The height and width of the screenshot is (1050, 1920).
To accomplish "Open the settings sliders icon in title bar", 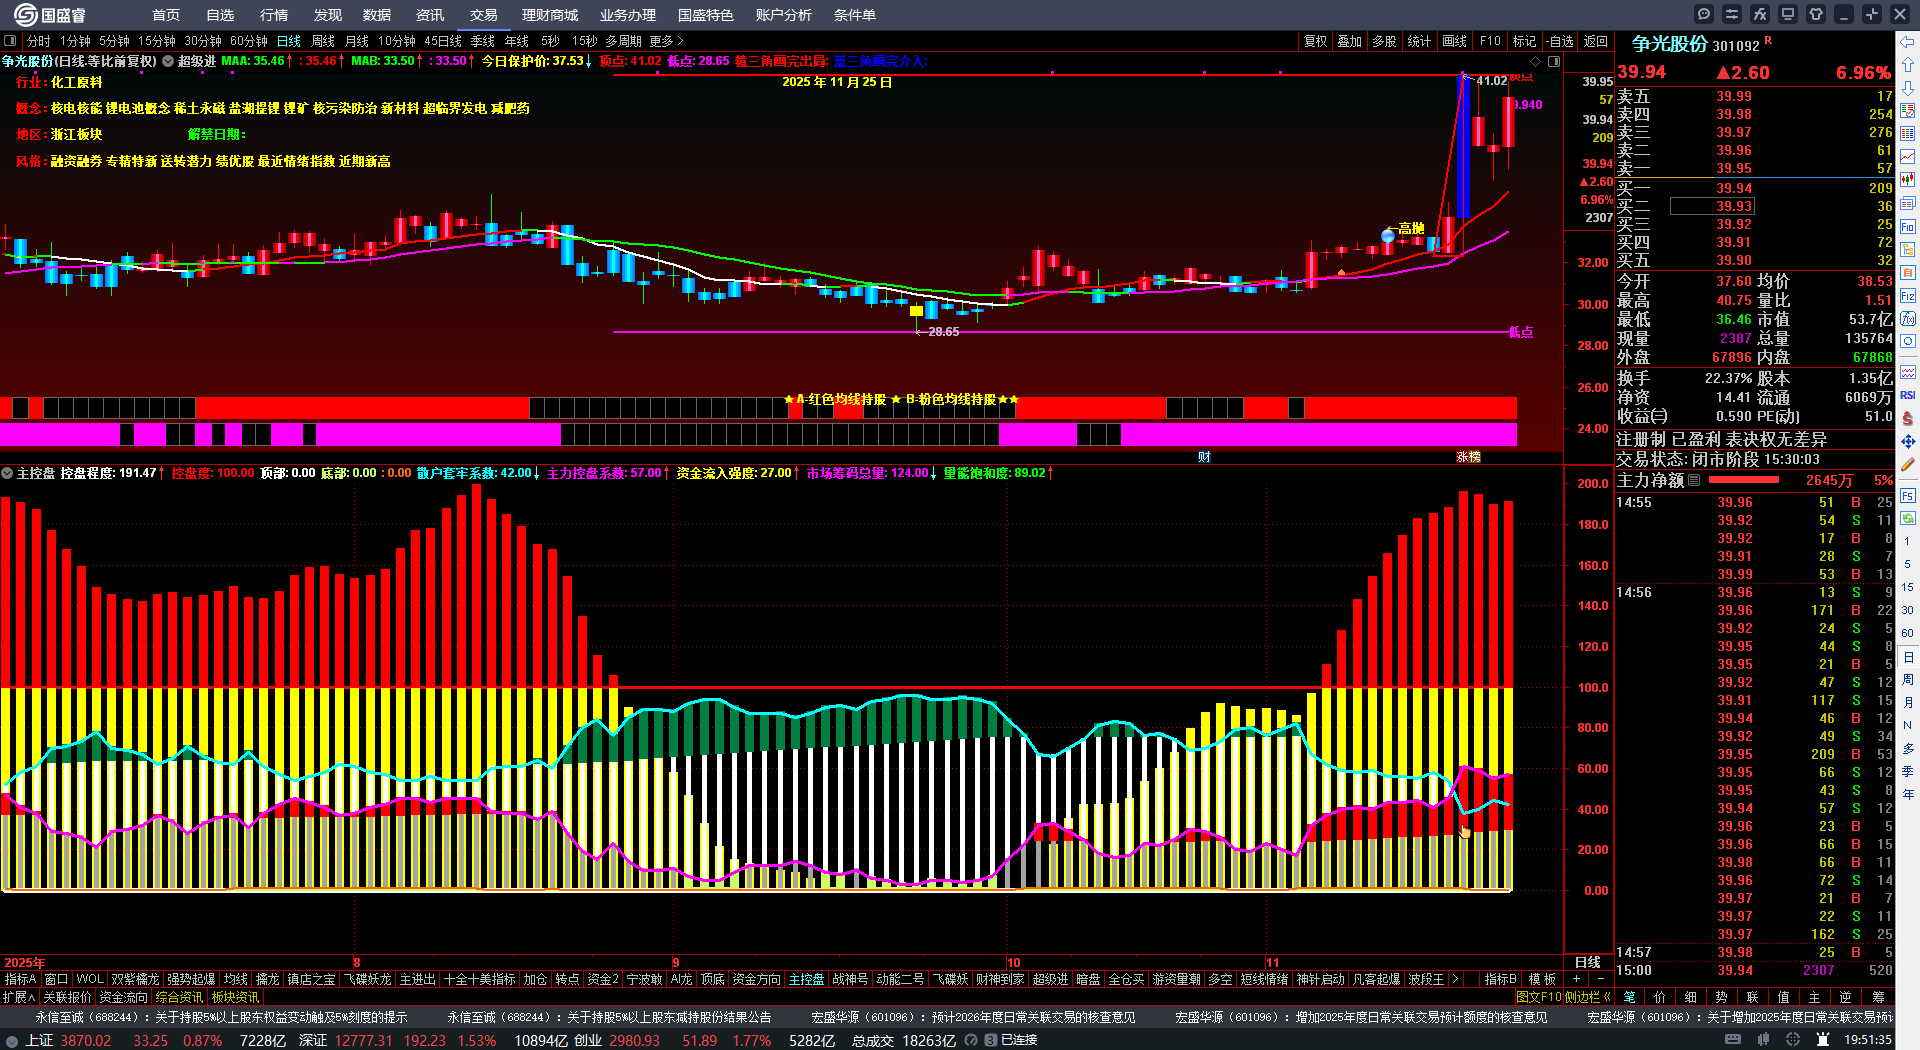I will click(x=1732, y=14).
